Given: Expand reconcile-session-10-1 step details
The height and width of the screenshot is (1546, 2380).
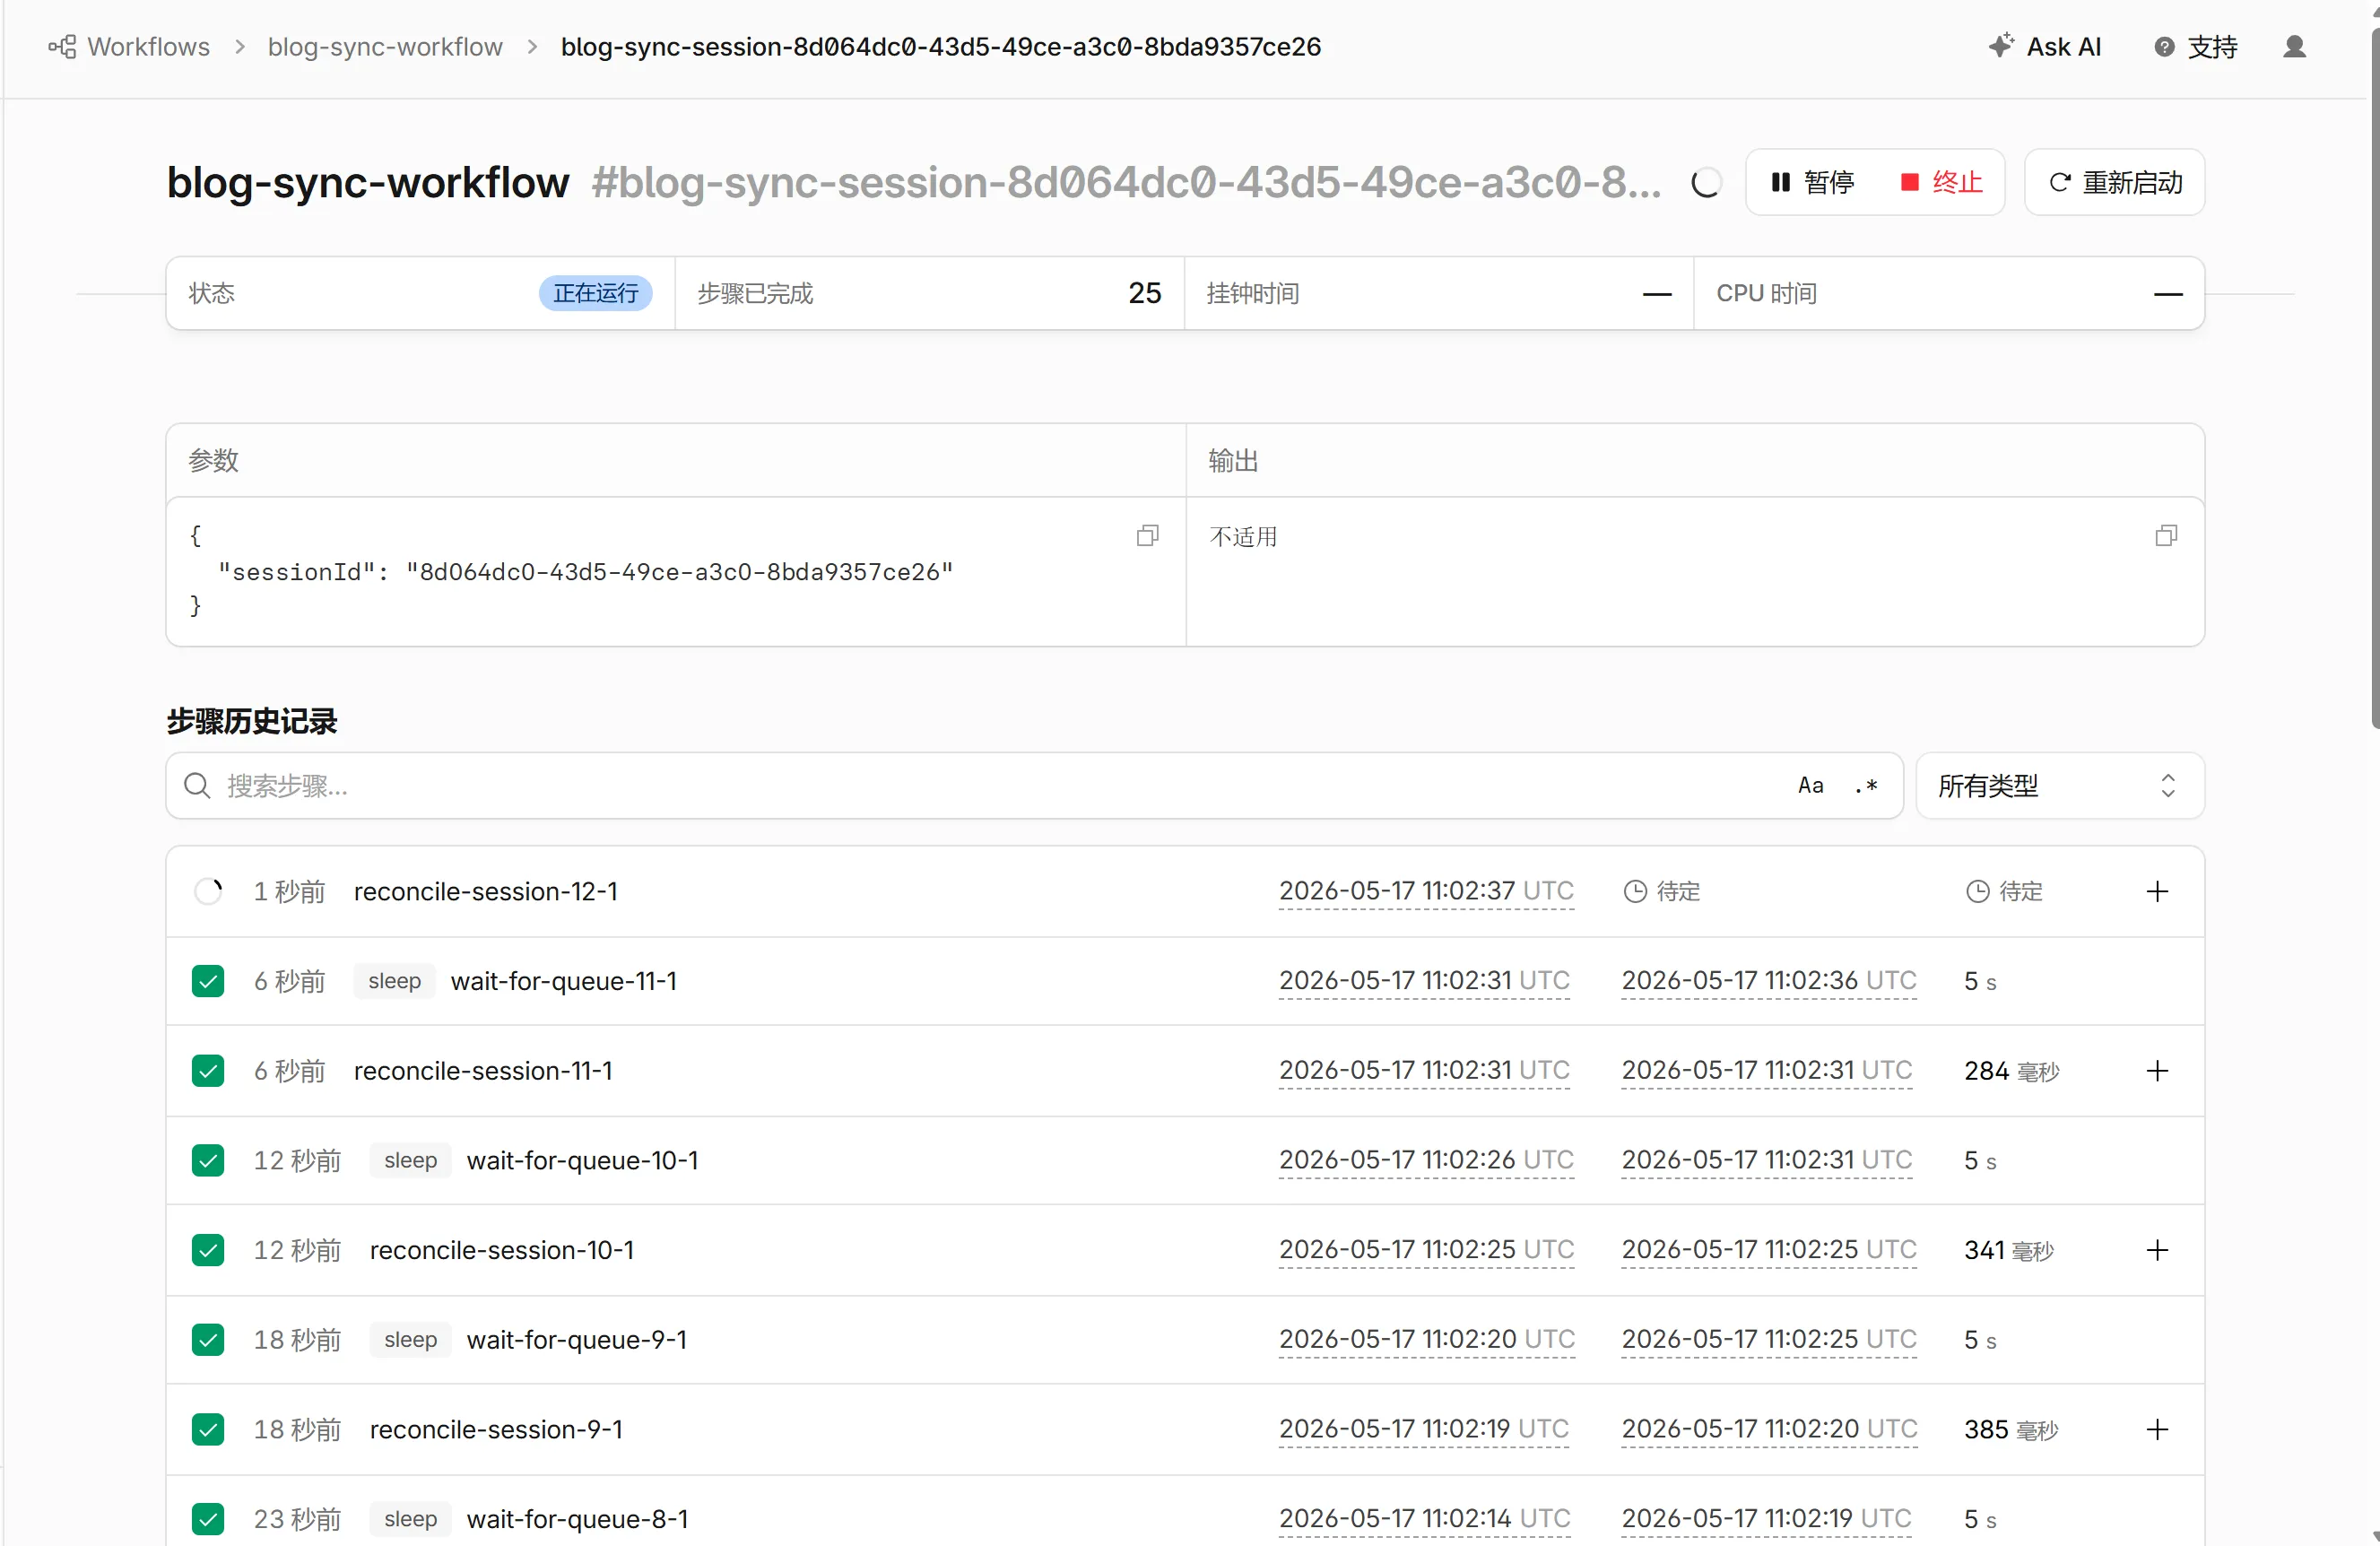Looking at the screenshot, I should point(2157,1250).
